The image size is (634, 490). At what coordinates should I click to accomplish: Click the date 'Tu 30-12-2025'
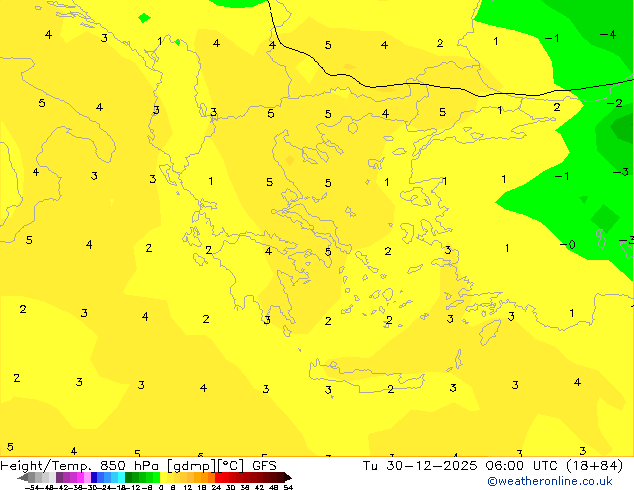pos(420,466)
